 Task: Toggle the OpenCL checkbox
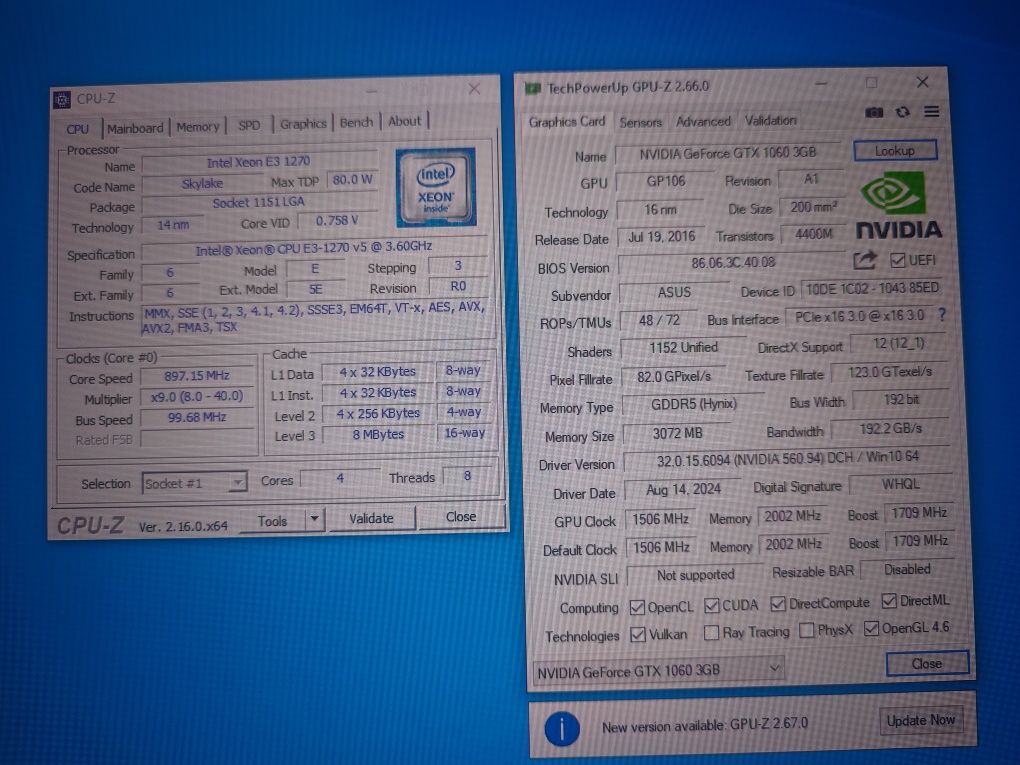[x=637, y=608]
